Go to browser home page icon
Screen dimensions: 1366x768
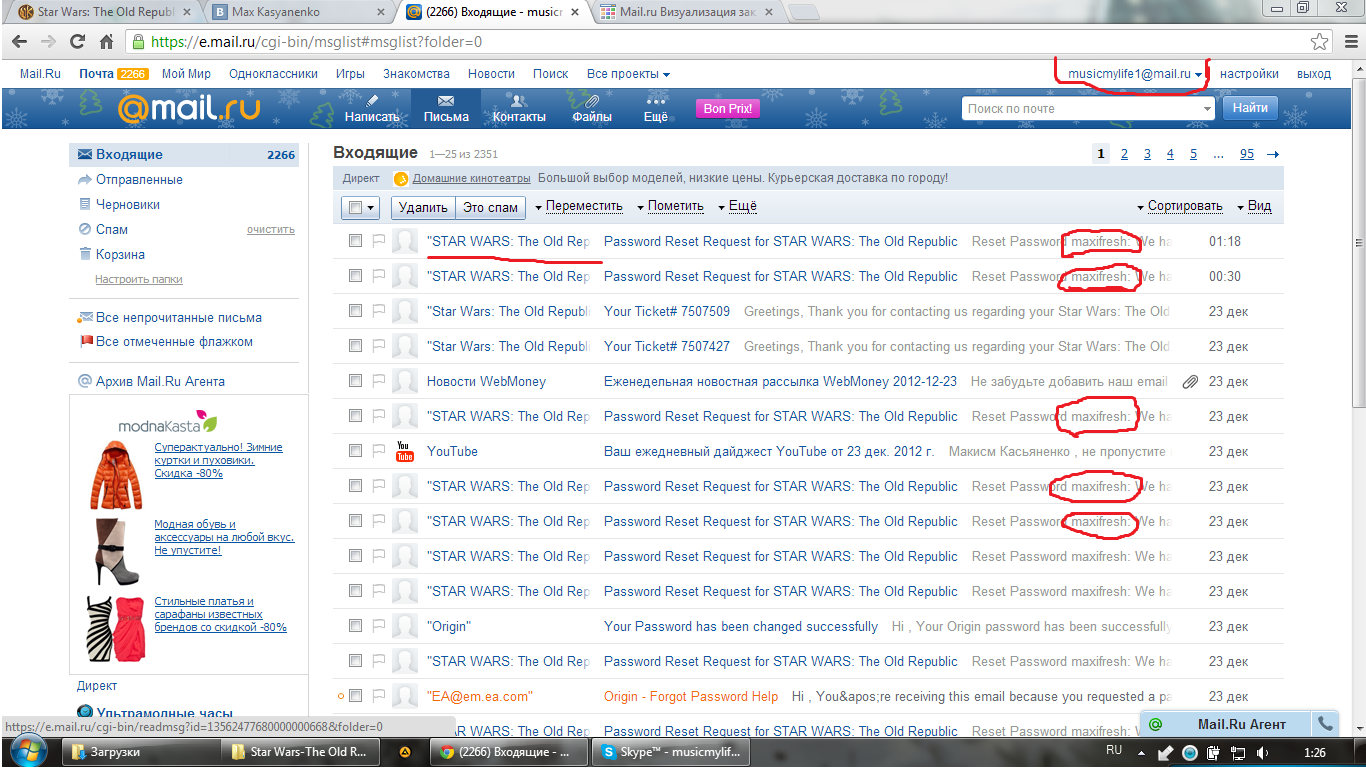click(x=106, y=42)
